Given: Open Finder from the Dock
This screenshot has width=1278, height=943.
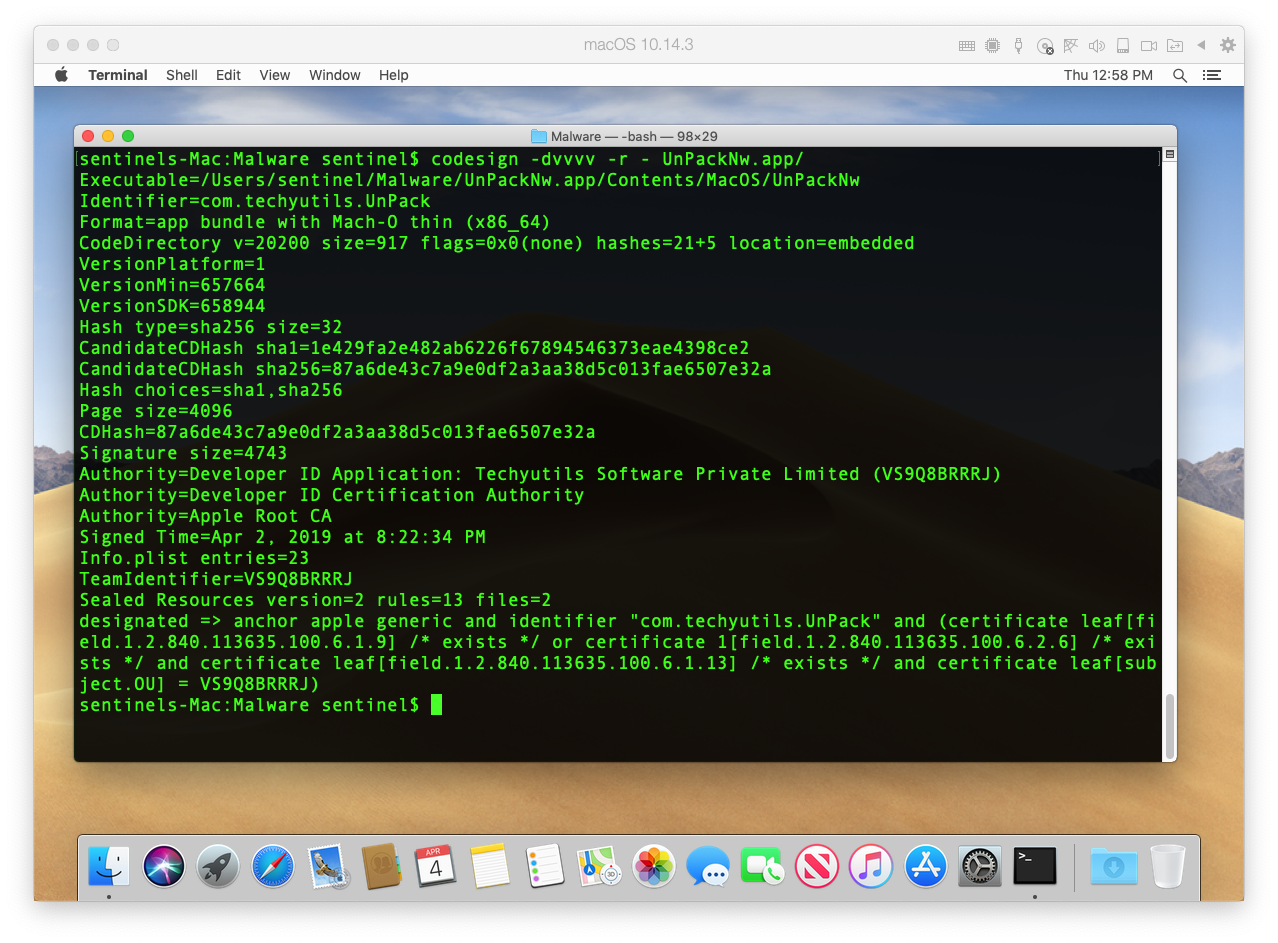Looking at the screenshot, I should coord(109,865).
